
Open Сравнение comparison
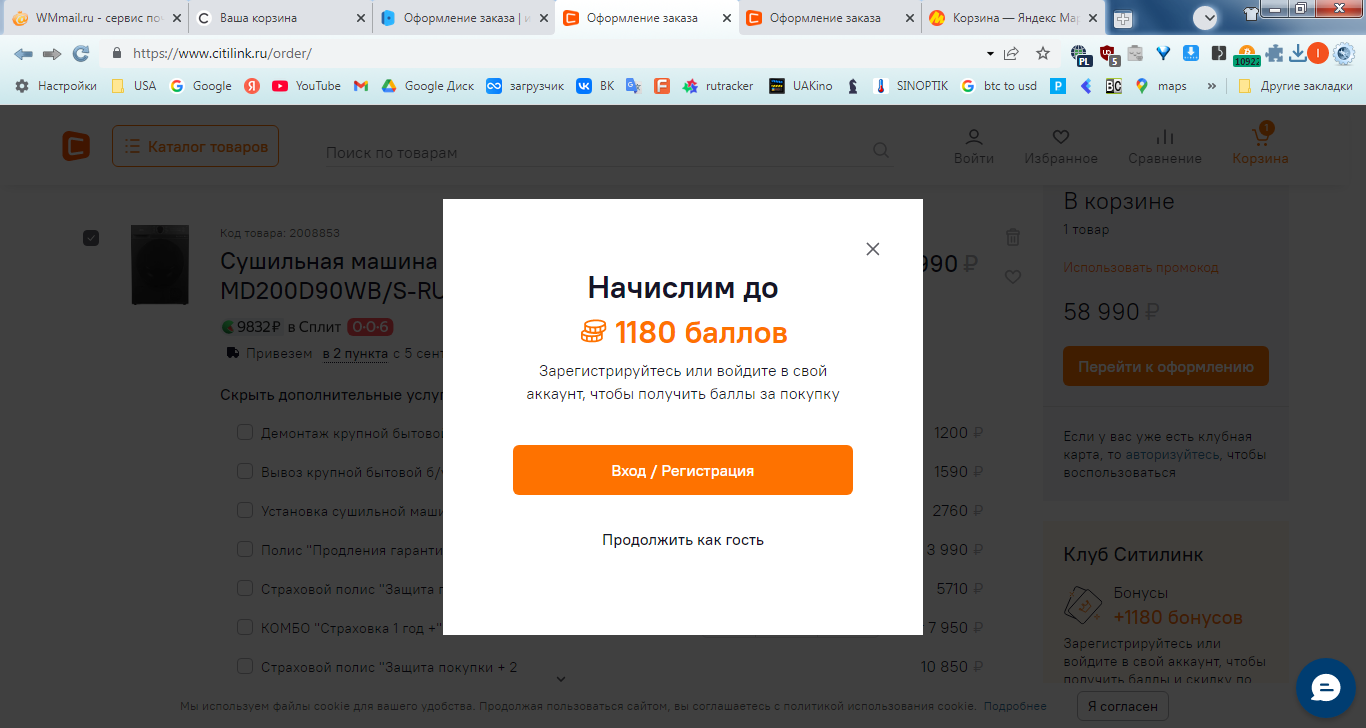coord(1165,146)
